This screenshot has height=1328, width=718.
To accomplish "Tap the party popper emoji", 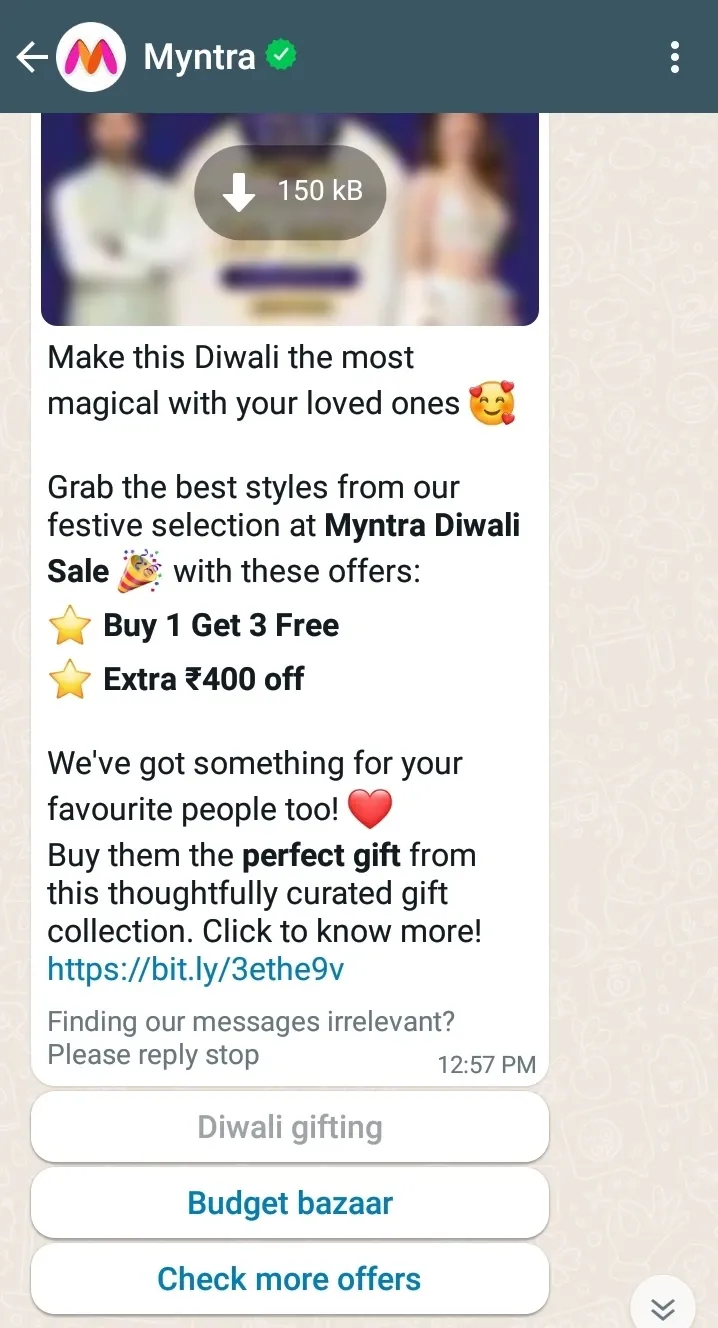I will [140, 572].
